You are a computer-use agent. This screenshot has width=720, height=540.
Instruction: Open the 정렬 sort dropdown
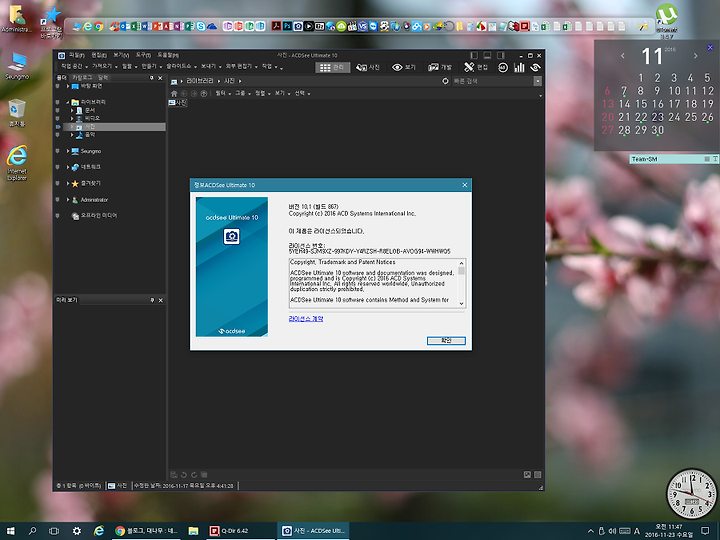click(x=263, y=93)
